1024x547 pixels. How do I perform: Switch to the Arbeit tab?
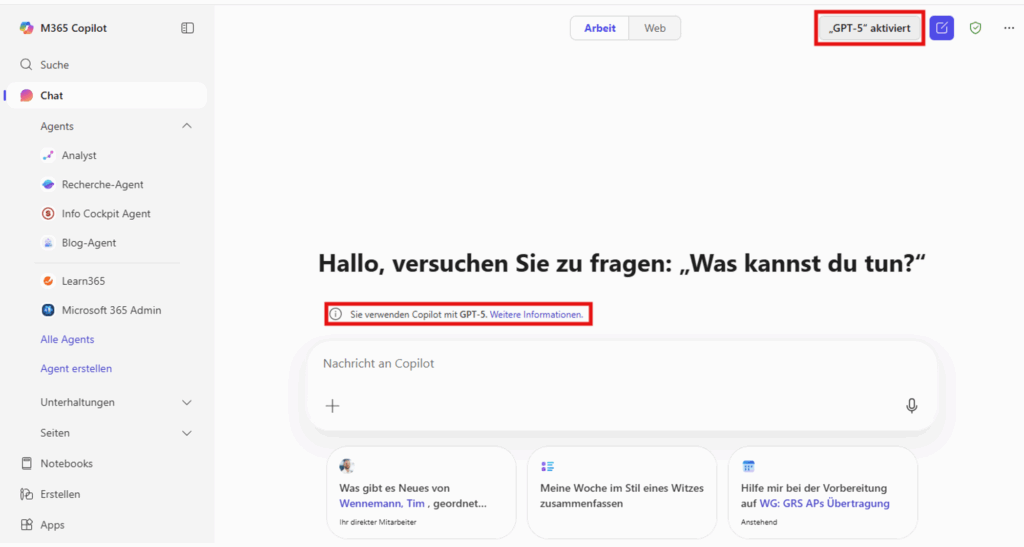(600, 28)
